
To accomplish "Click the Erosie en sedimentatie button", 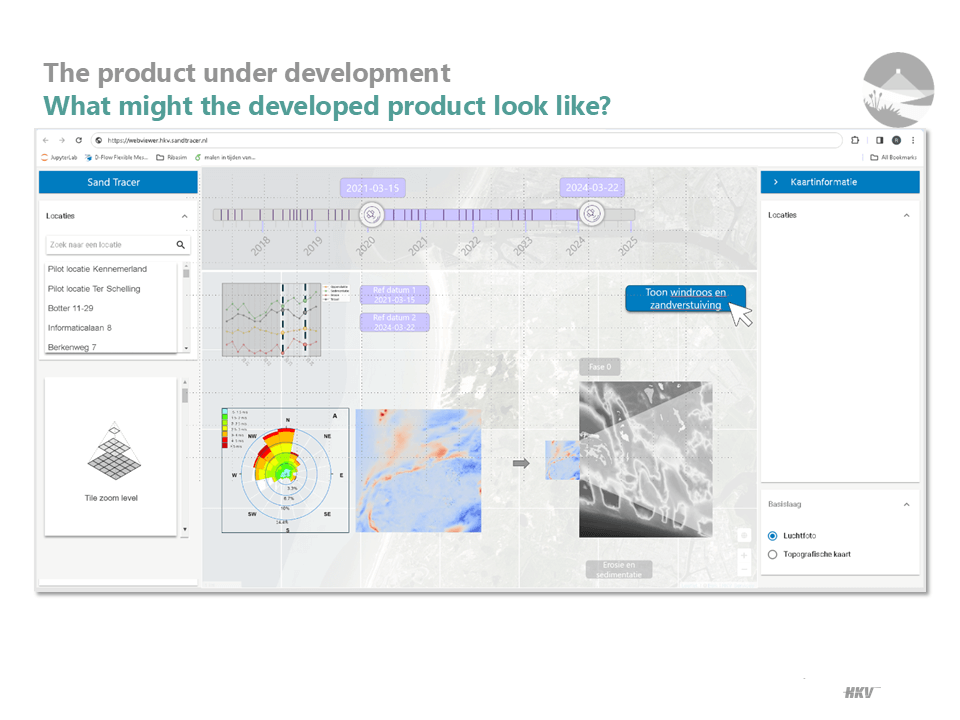I will [x=619, y=569].
